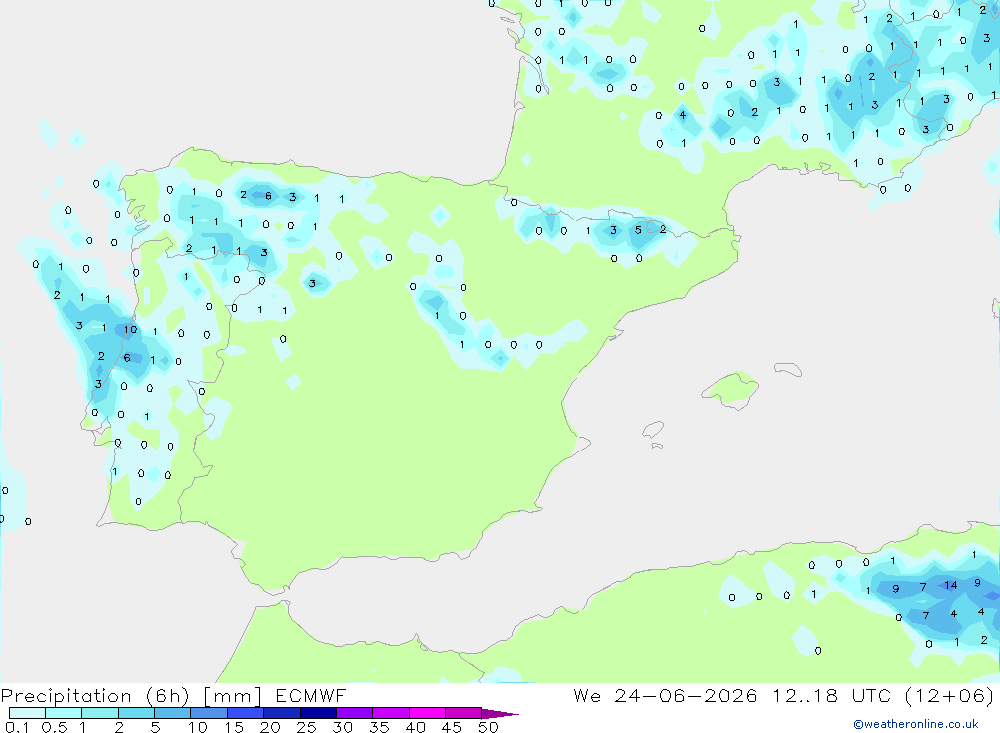This screenshot has width=1000, height=733.
Task: Click legend label "50"
Action: point(488,727)
